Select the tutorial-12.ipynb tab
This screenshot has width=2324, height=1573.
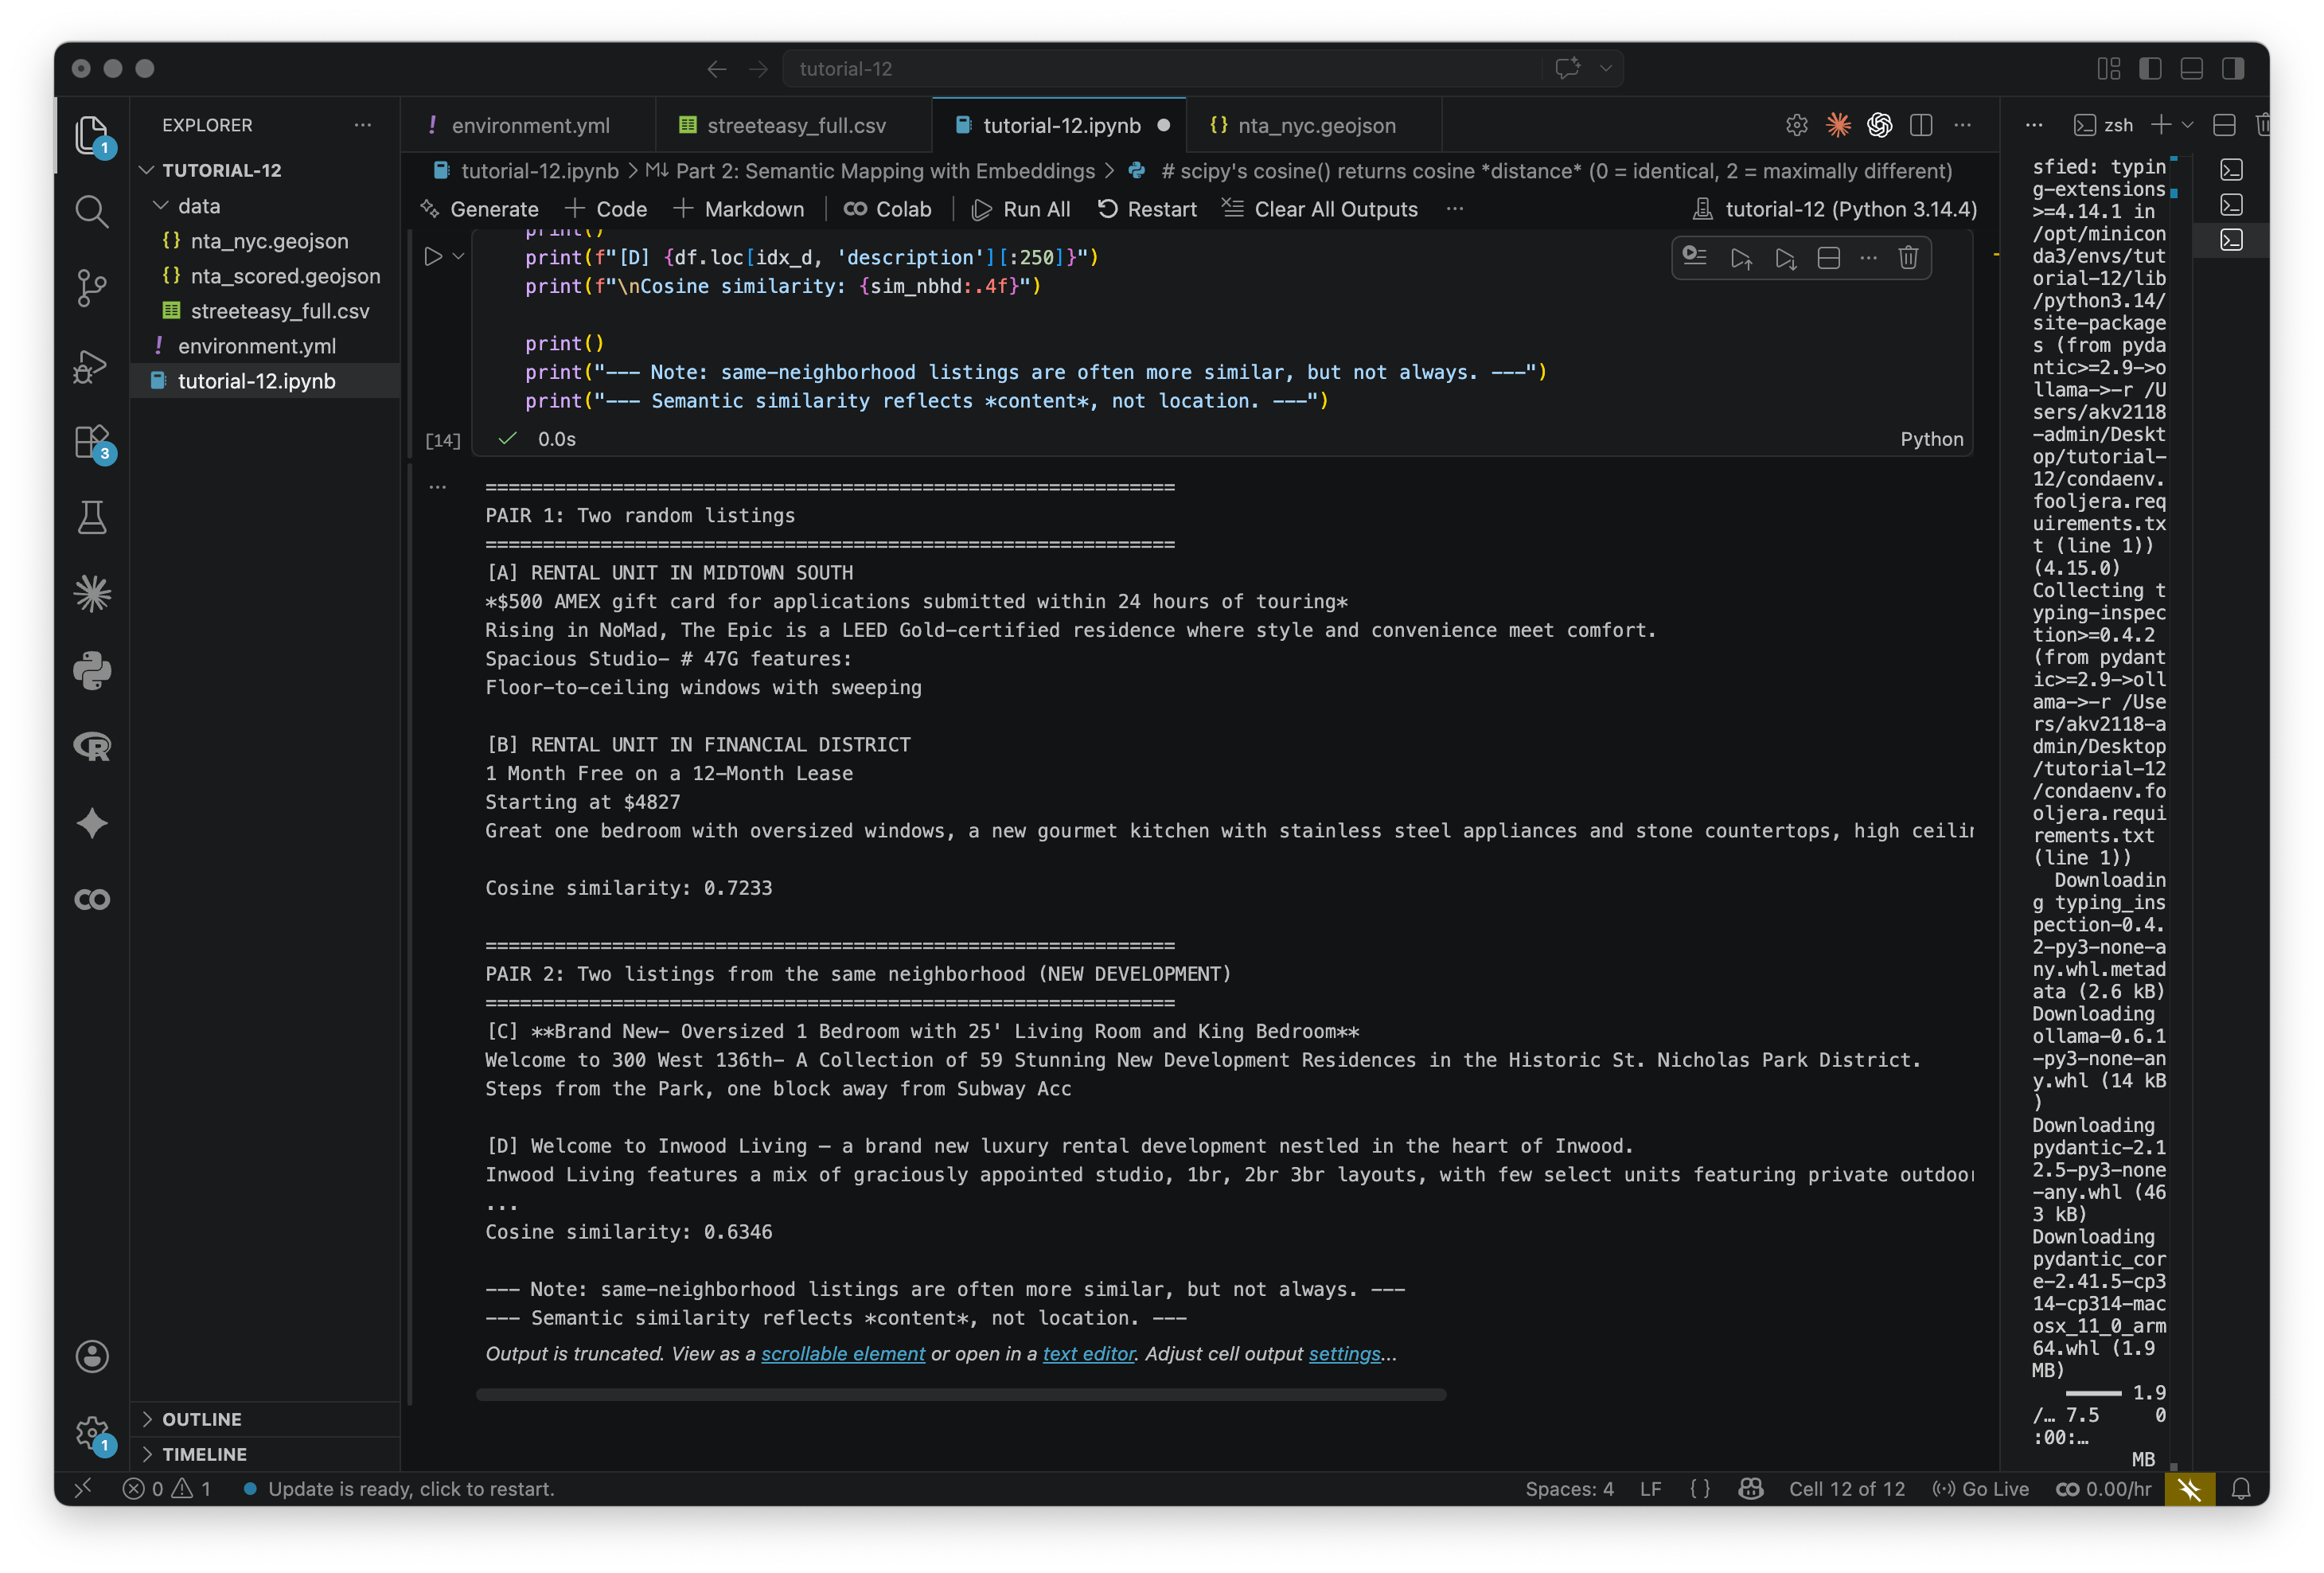tap(1060, 125)
